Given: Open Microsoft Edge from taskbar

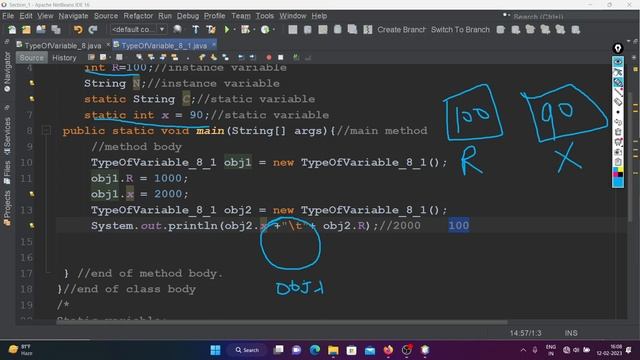Looking at the screenshot, I should pos(315,350).
